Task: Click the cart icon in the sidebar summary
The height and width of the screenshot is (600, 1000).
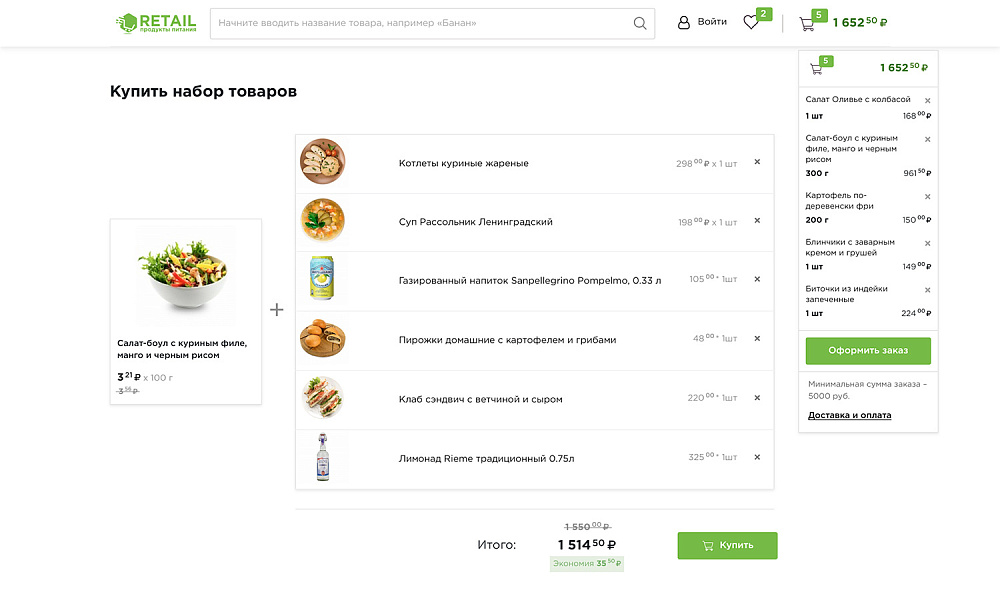Action: pyautogui.click(x=814, y=68)
